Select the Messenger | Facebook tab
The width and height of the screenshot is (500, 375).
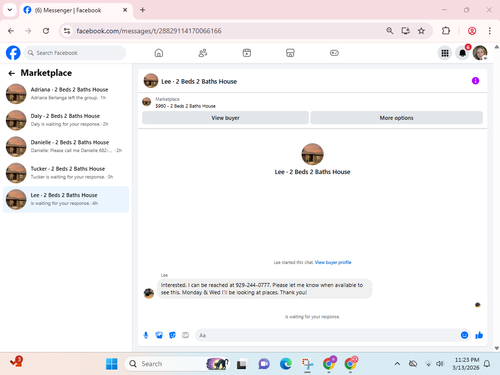tap(76, 10)
